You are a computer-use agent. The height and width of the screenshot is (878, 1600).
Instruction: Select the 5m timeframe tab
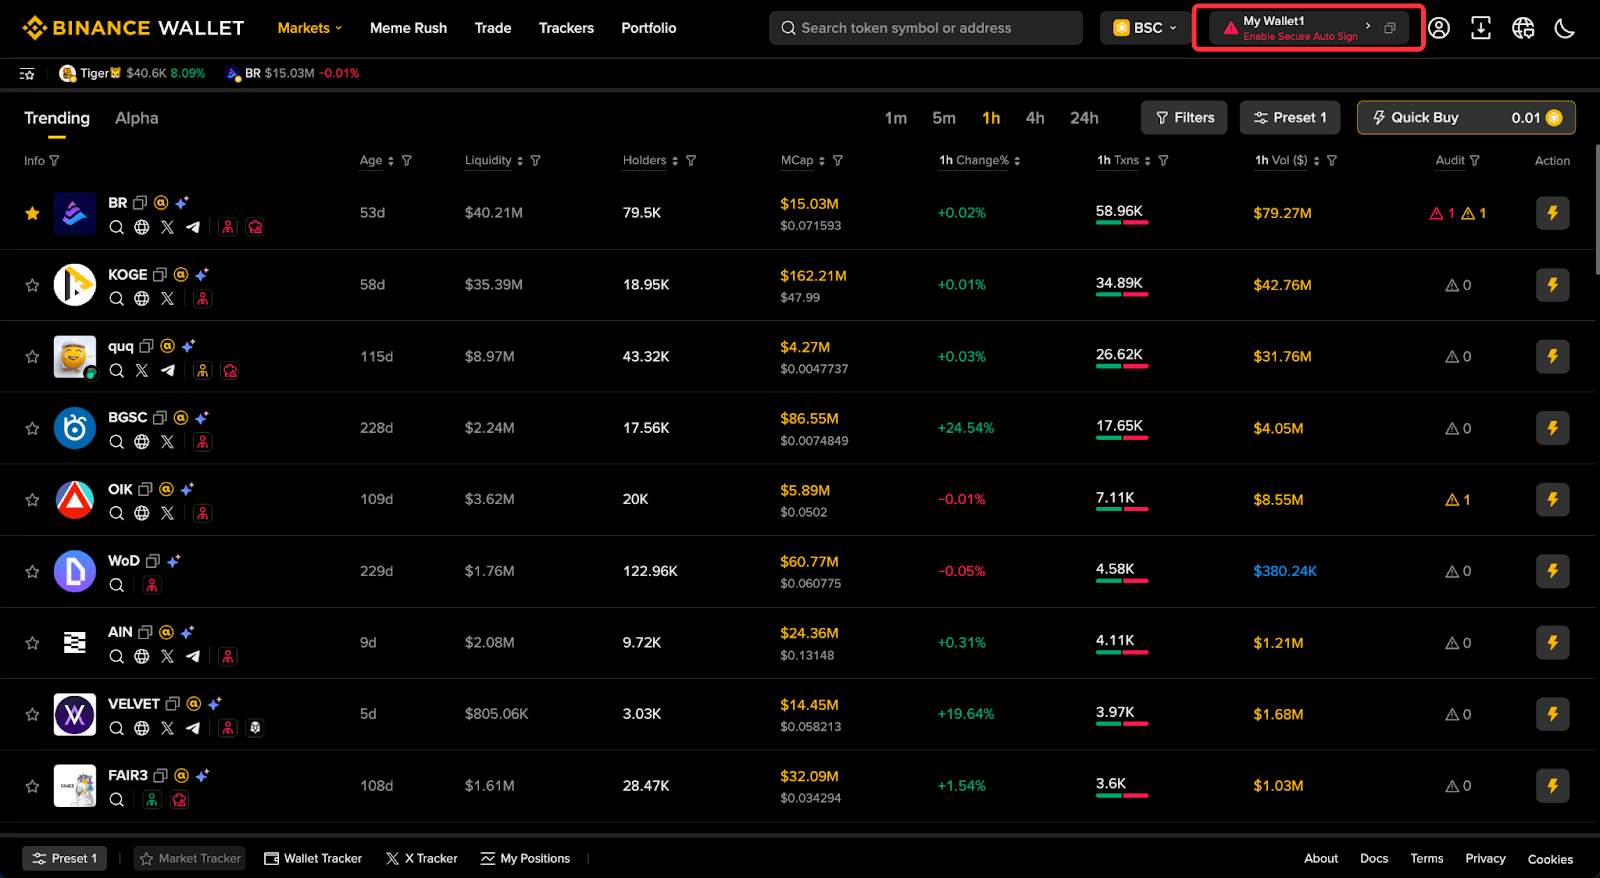[944, 118]
